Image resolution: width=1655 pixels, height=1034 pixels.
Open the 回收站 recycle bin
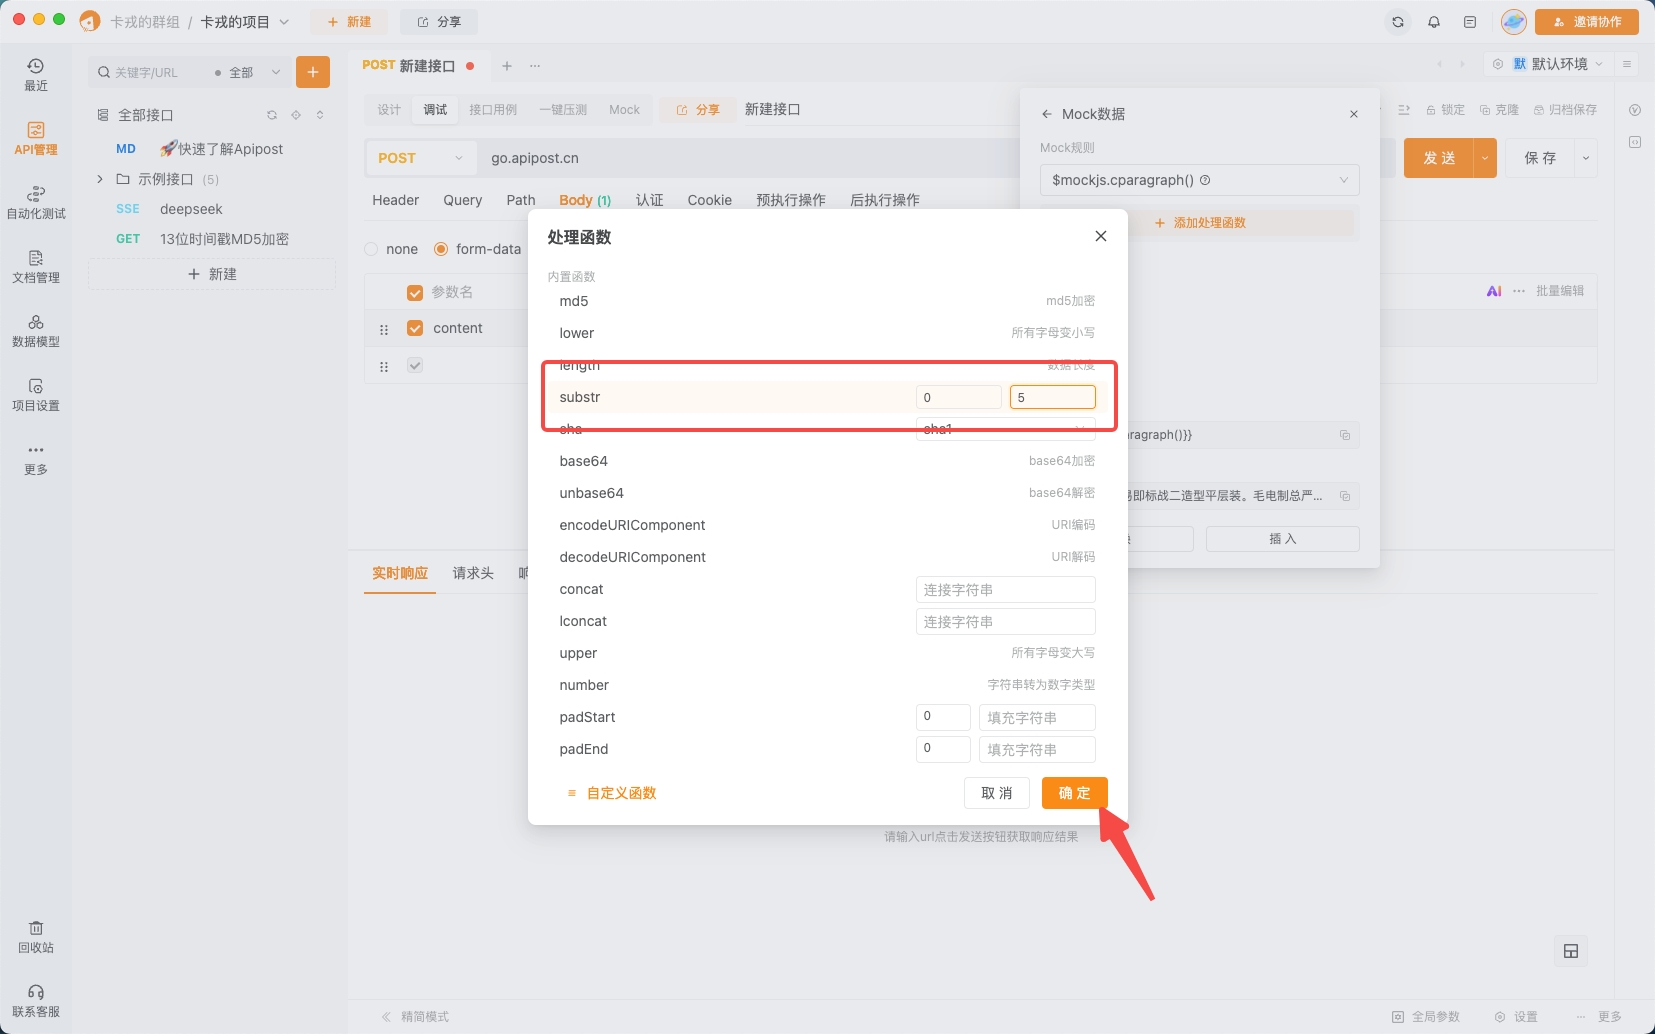36,937
